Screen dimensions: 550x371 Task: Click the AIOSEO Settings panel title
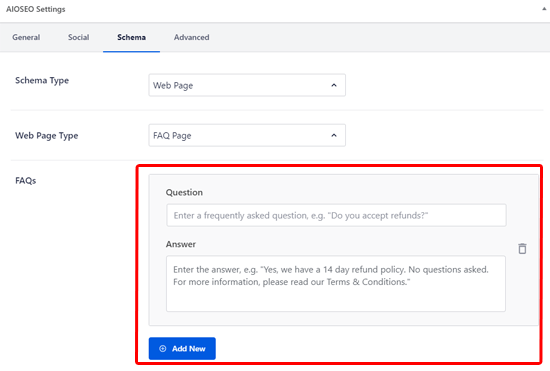point(35,9)
